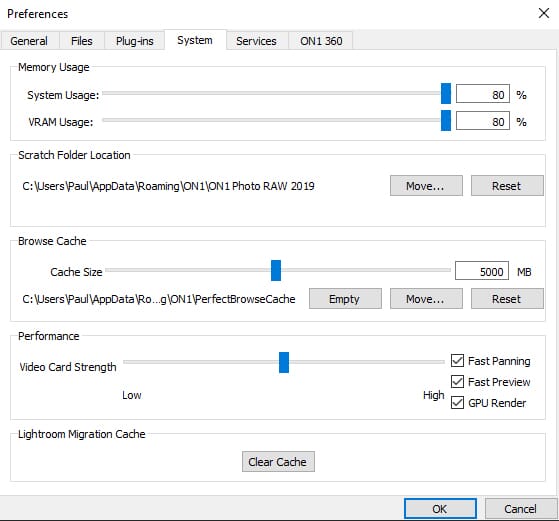Switch to the General tab
This screenshot has width=559, height=521.
pyautogui.click(x=29, y=41)
